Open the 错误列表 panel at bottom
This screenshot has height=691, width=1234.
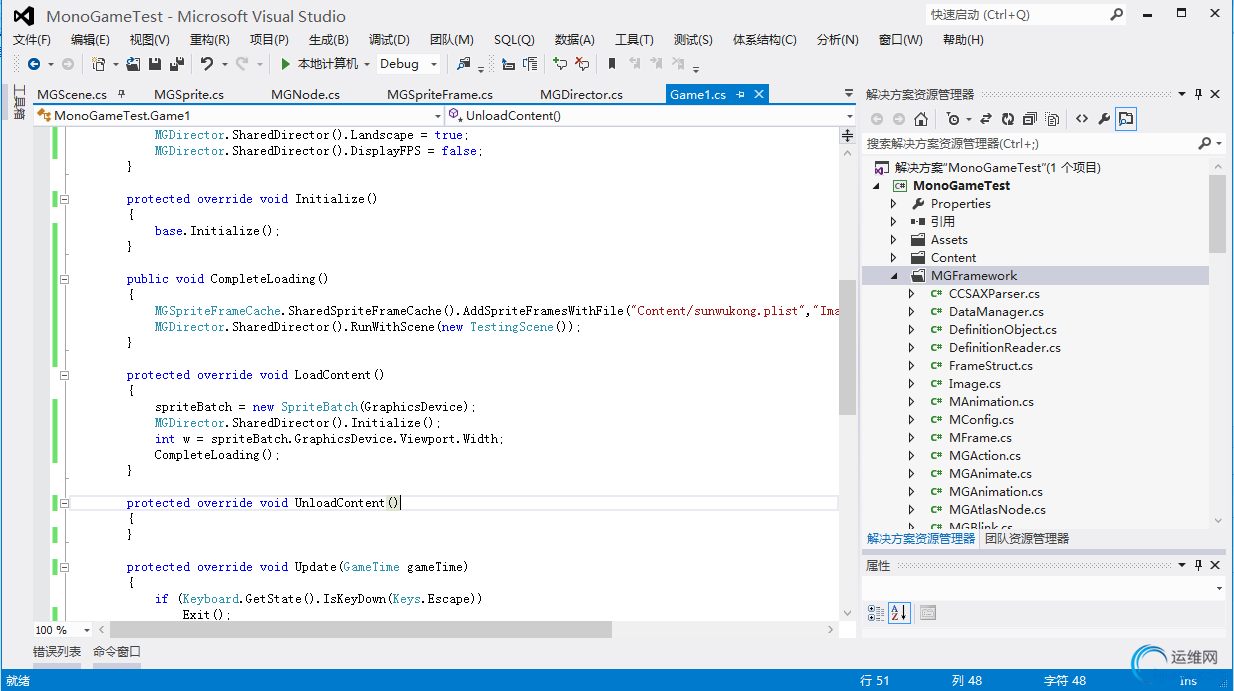click(x=57, y=651)
